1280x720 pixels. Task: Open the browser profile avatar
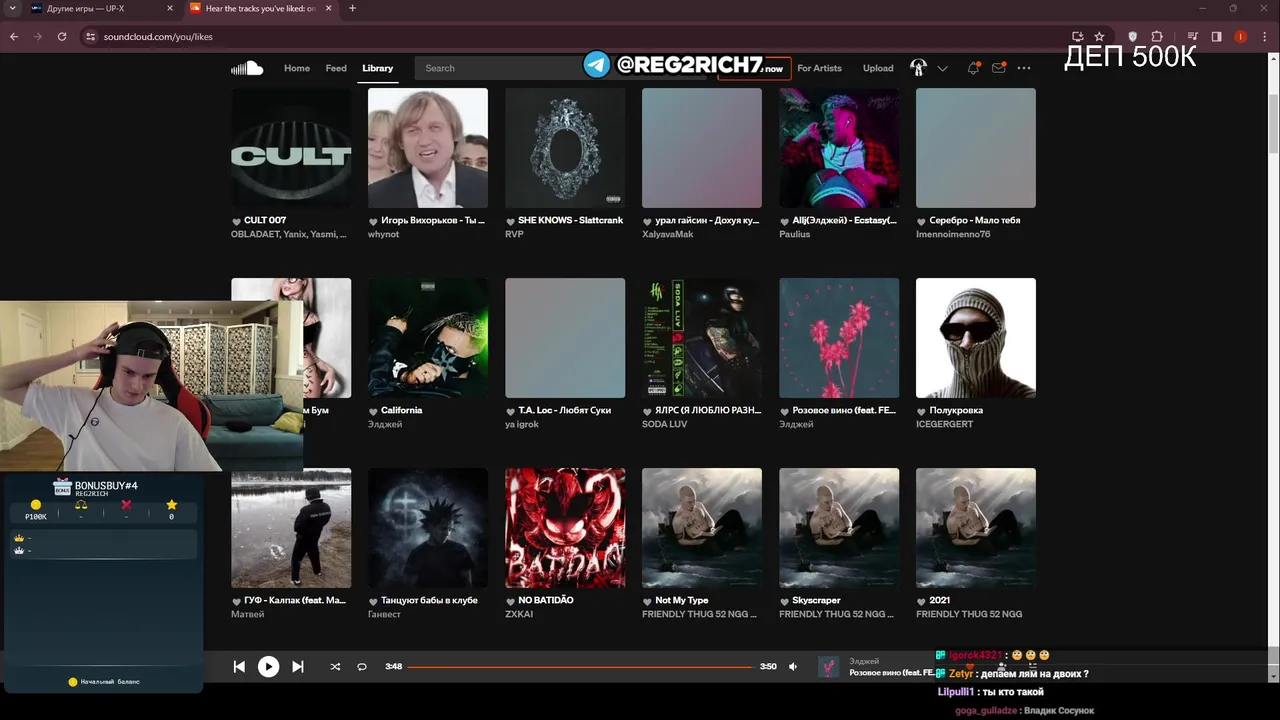(x=1241, y=37)
